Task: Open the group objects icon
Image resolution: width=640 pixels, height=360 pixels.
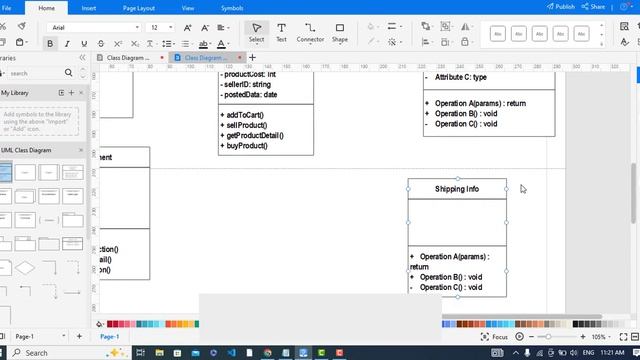Action: pyautogui.click(x=446, y=27)
